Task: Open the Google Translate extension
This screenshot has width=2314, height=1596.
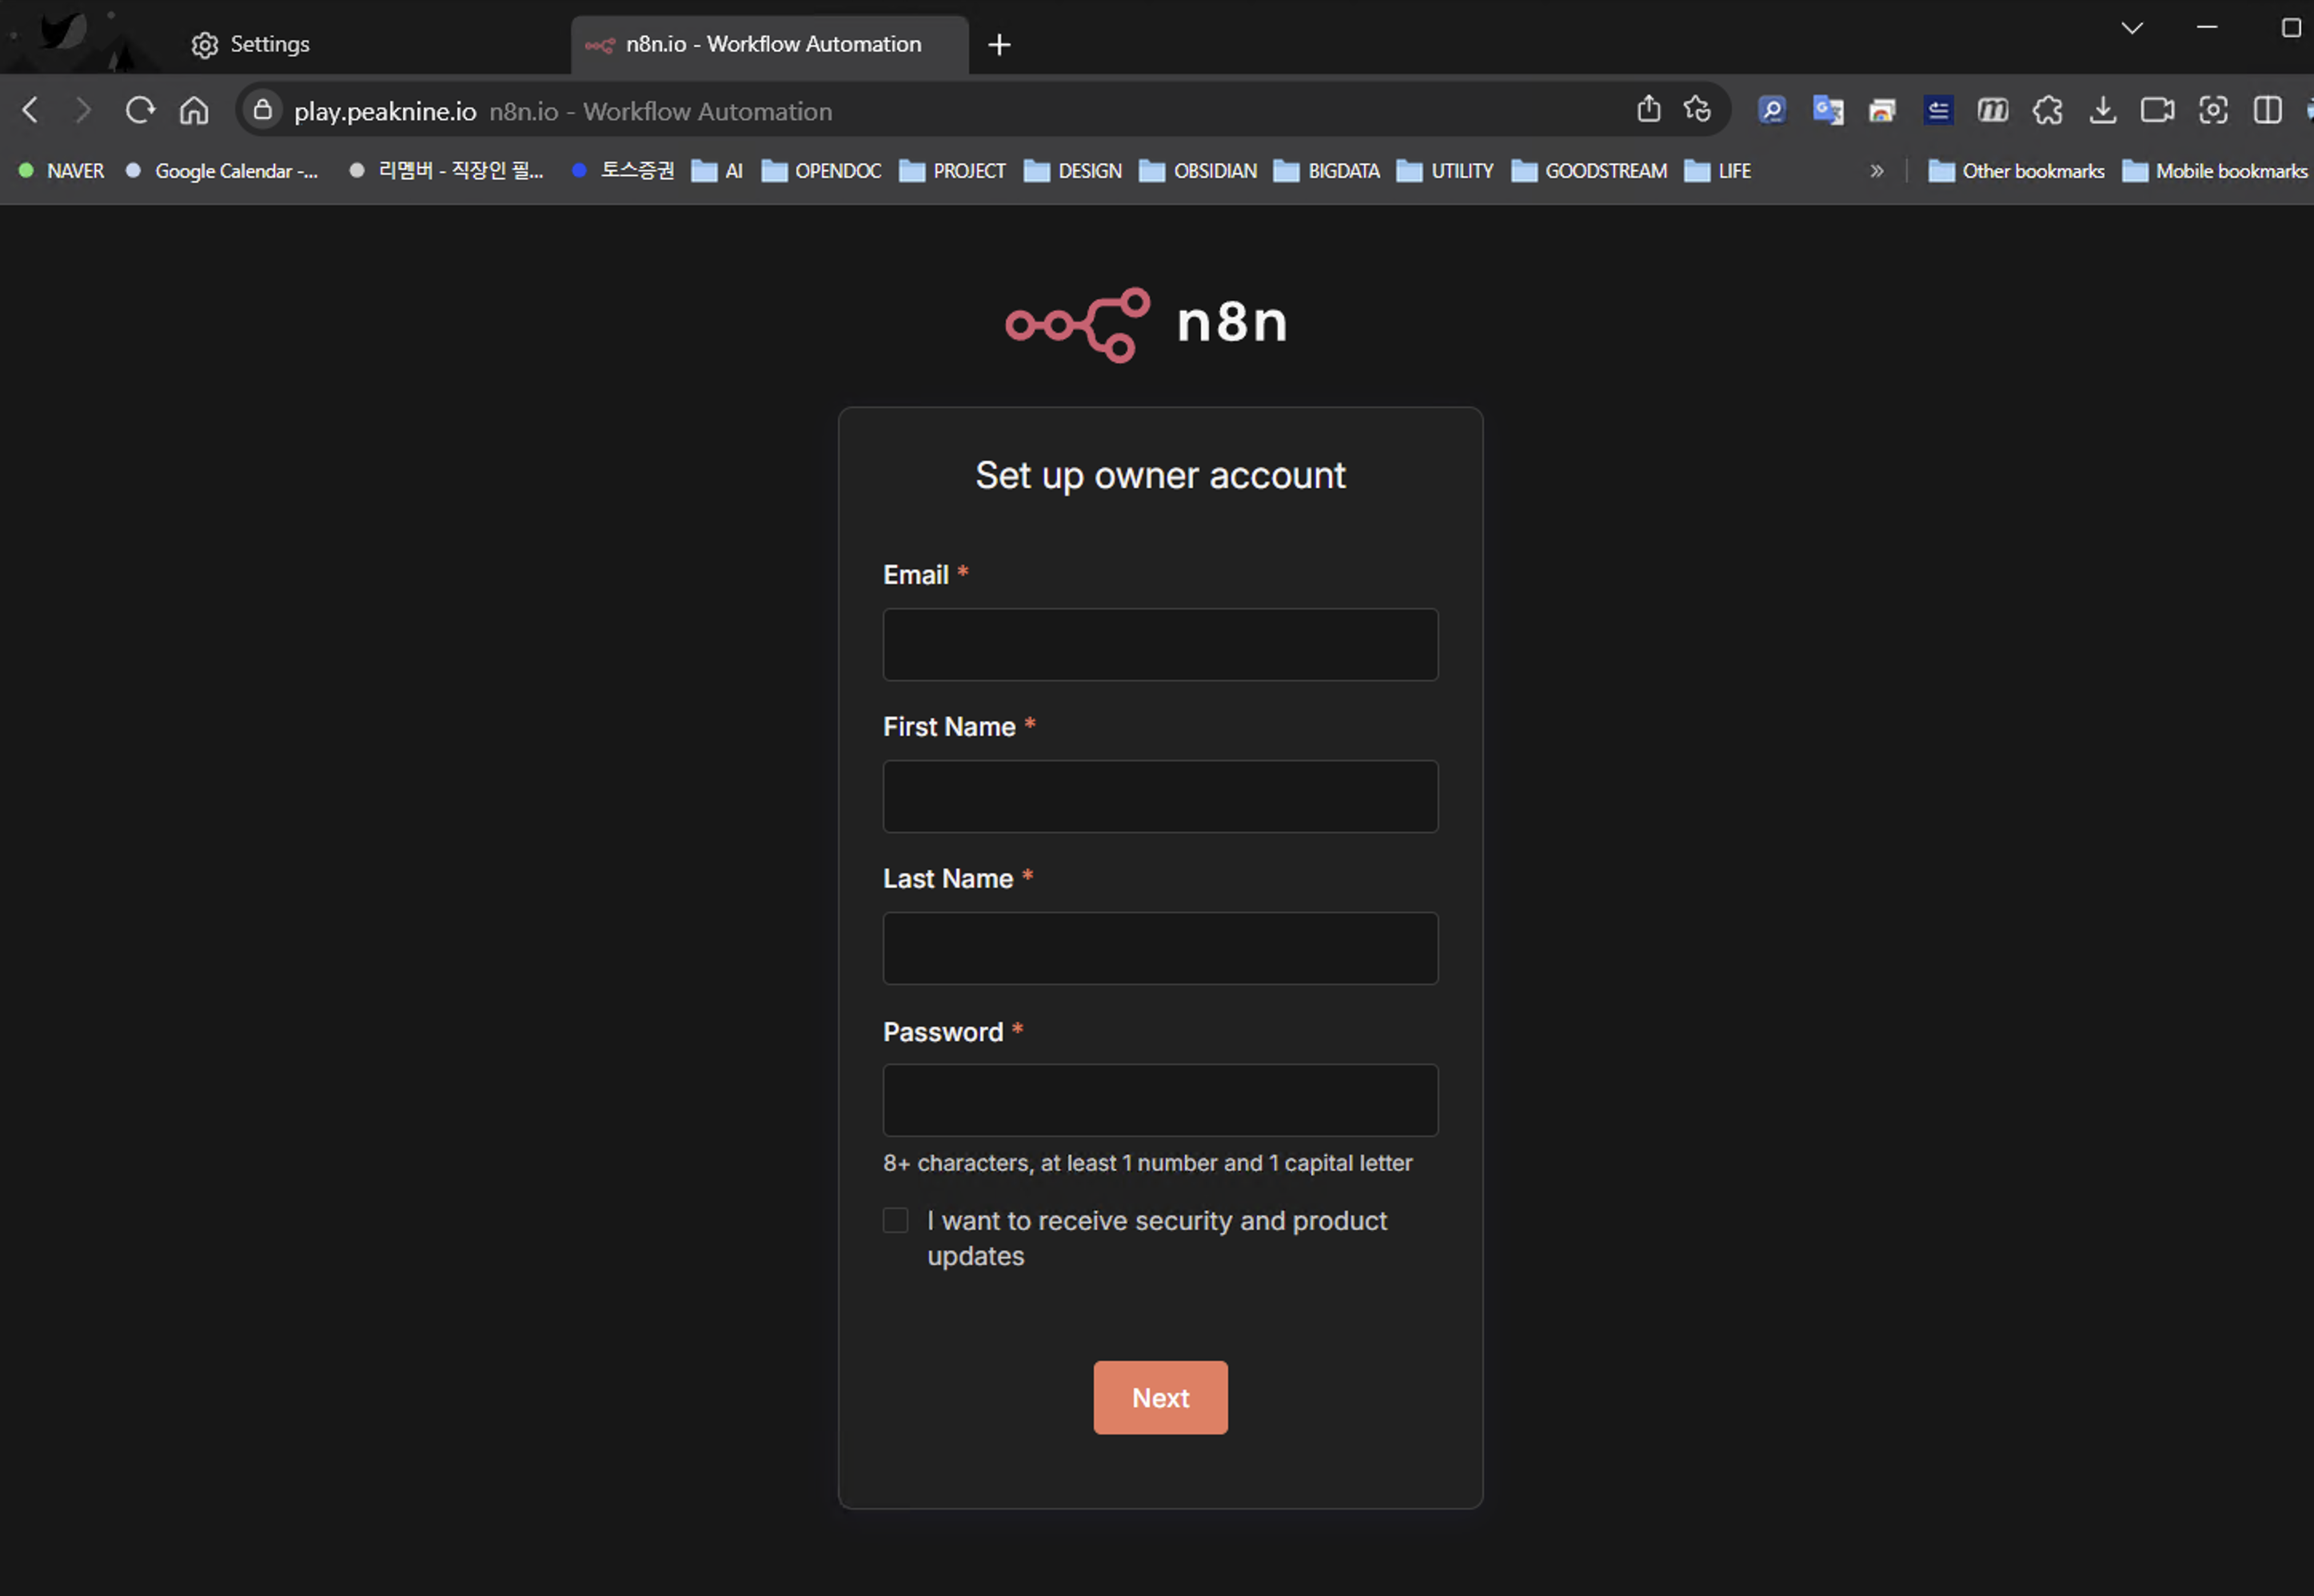Action: pyautogui.click(x=1827, y=110)
